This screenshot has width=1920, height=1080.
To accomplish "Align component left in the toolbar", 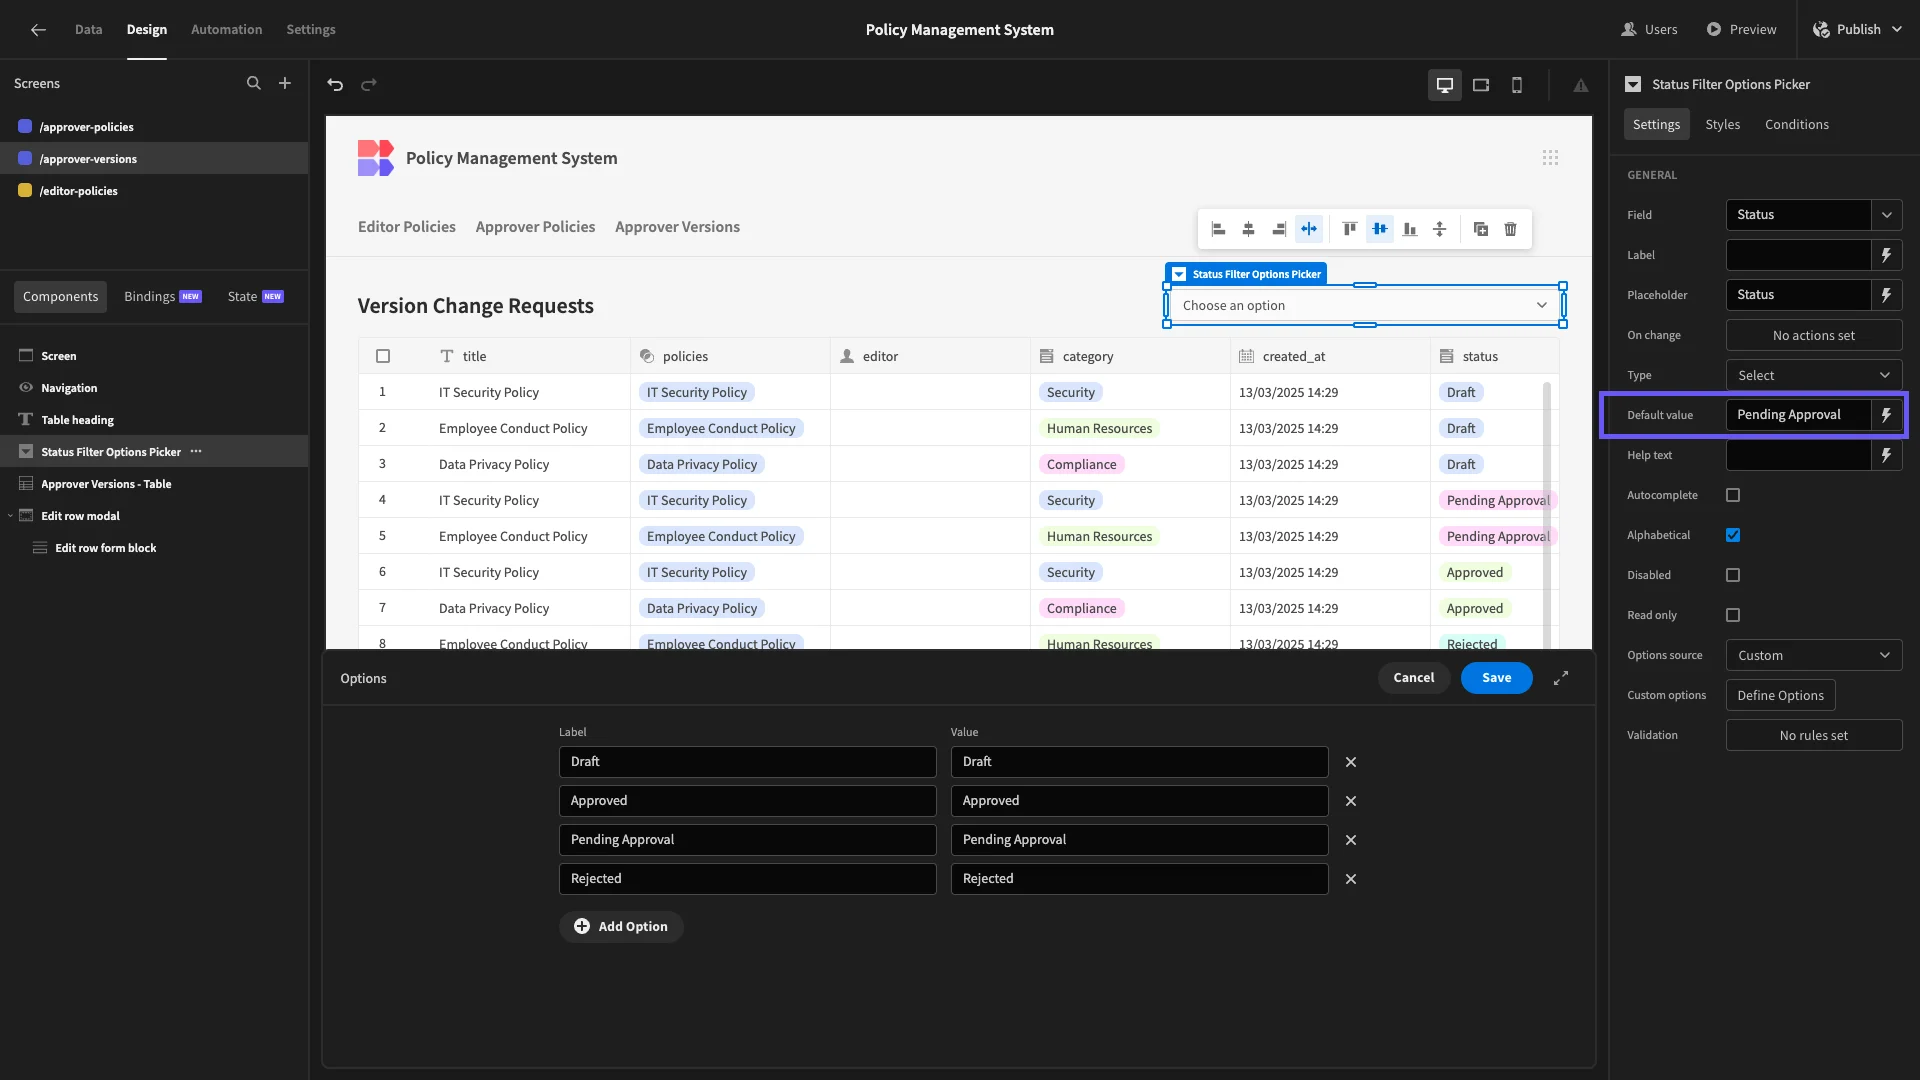I will tap(1219, 229).
